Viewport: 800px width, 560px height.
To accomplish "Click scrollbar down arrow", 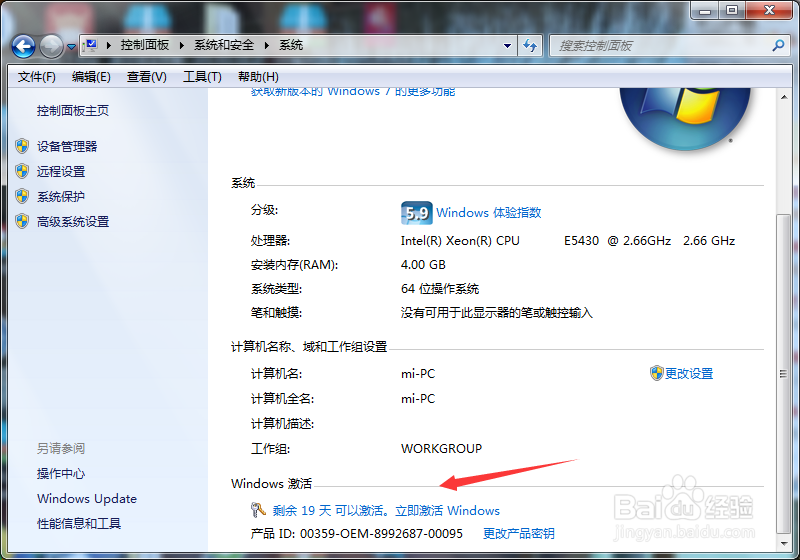I will [784, 544].
